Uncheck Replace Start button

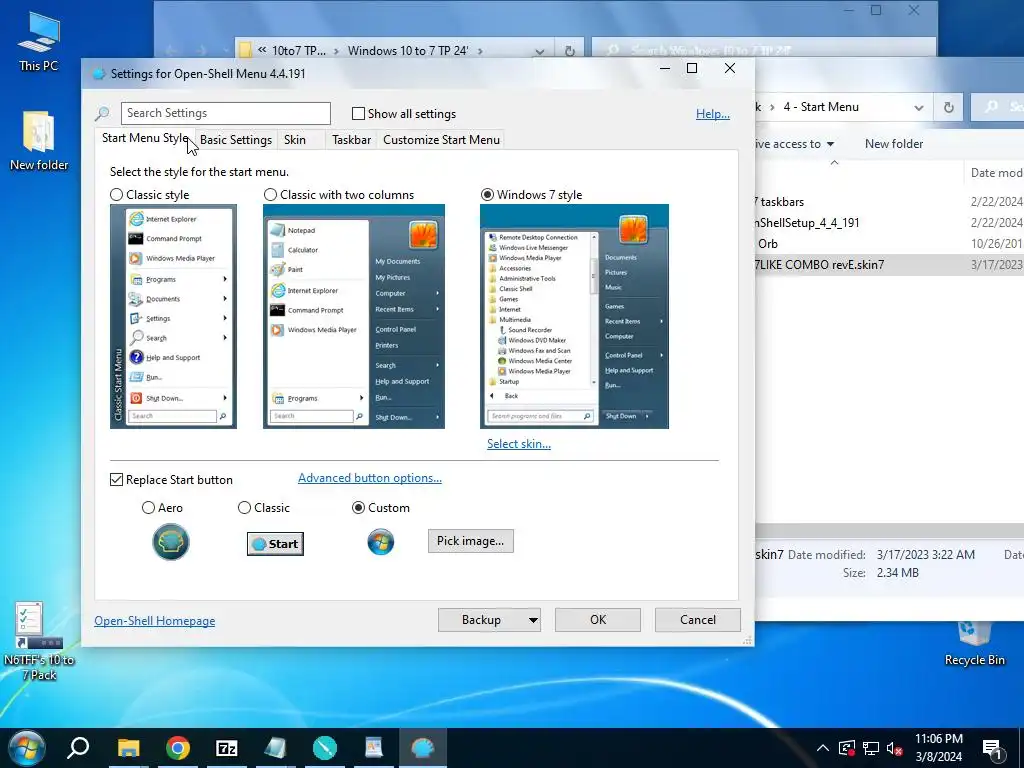click(x=116, y=480)
